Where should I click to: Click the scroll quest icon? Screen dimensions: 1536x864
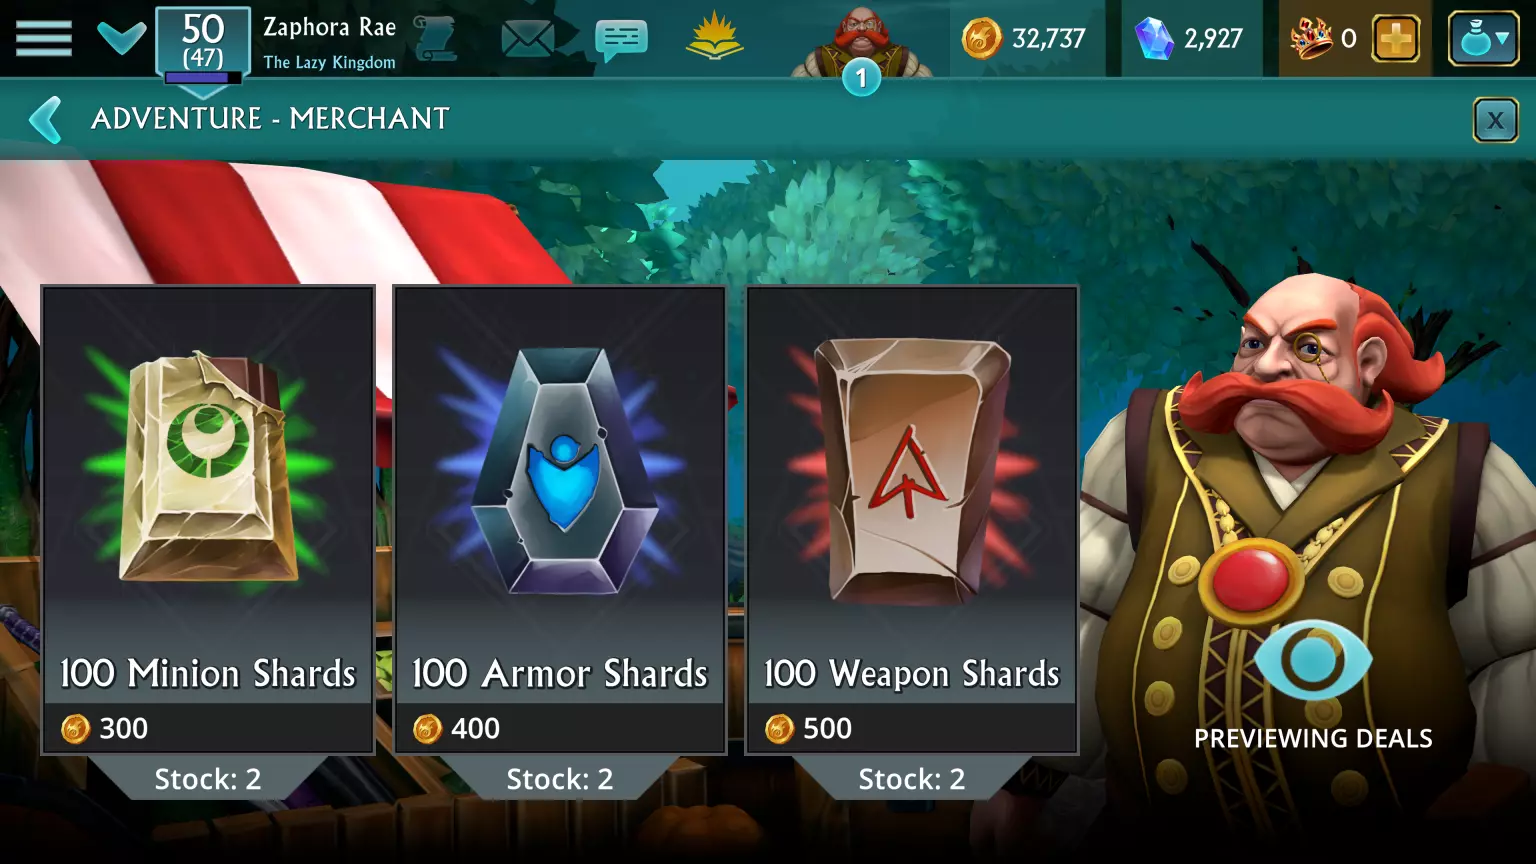point(436,38)
